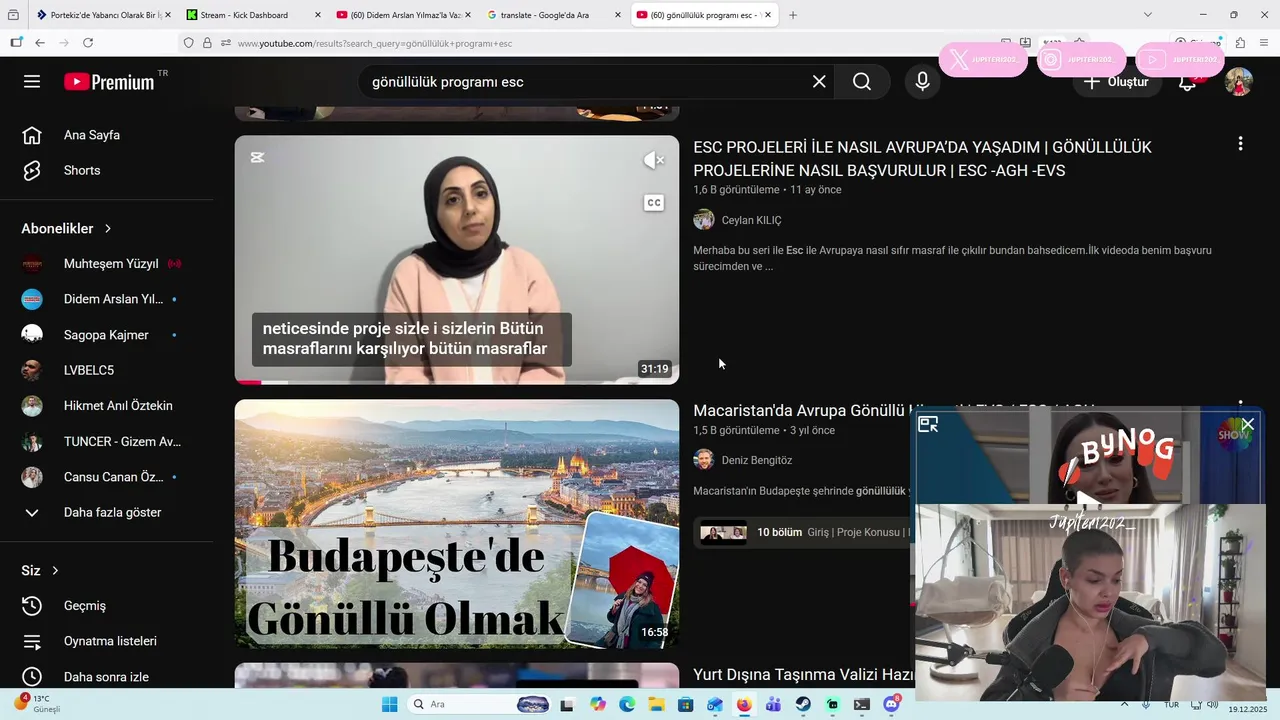The height and width of the screenshot is (720, 1280).
Task: Open Firefox application hamburger menu
Action: pos(1263,43)
